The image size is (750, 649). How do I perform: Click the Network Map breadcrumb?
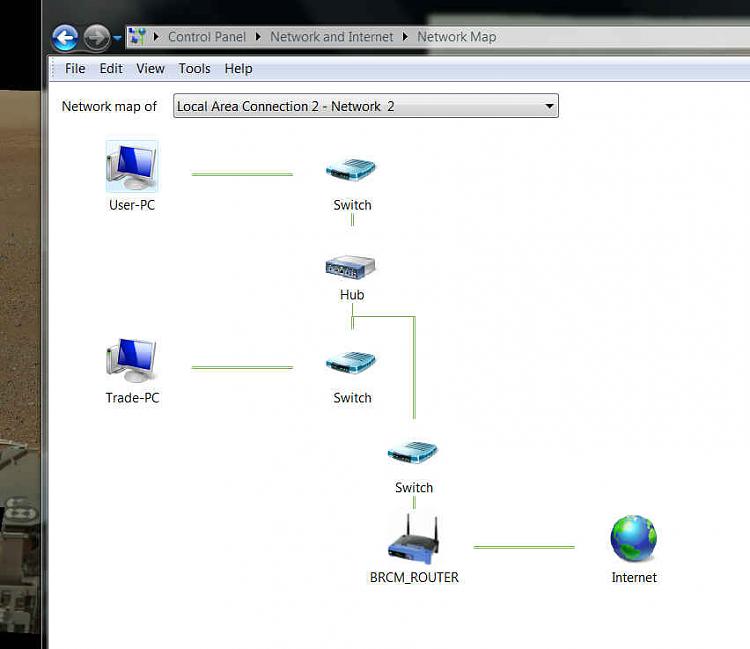[x=456, y=37]
